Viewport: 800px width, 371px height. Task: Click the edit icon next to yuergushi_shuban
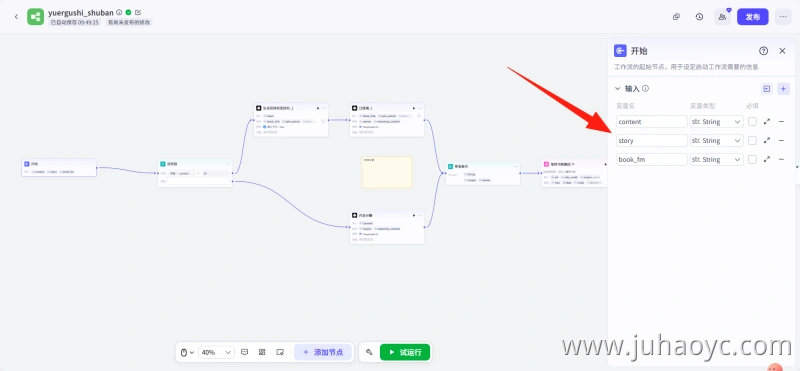[x=138, y=12]
